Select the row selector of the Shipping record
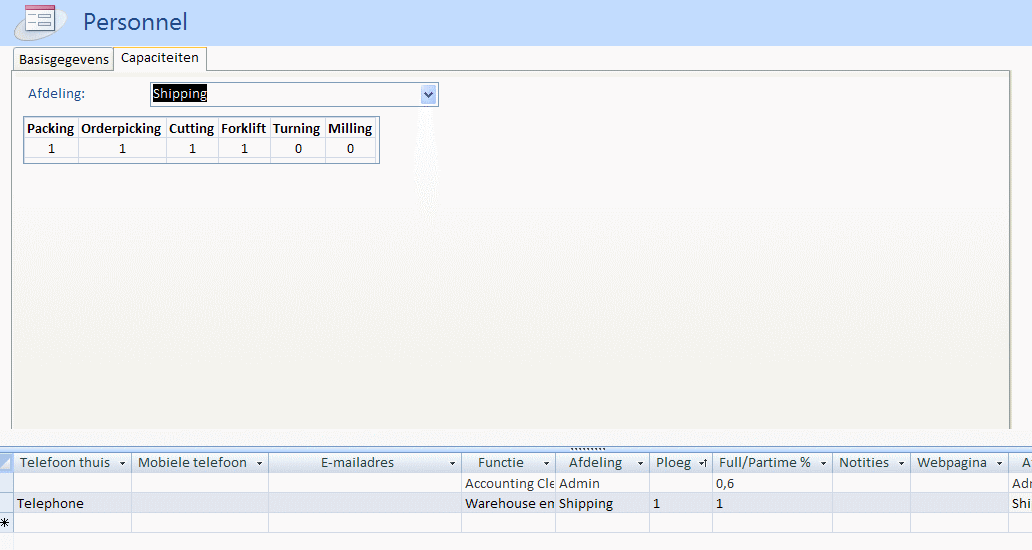 (x=6, y=503)
